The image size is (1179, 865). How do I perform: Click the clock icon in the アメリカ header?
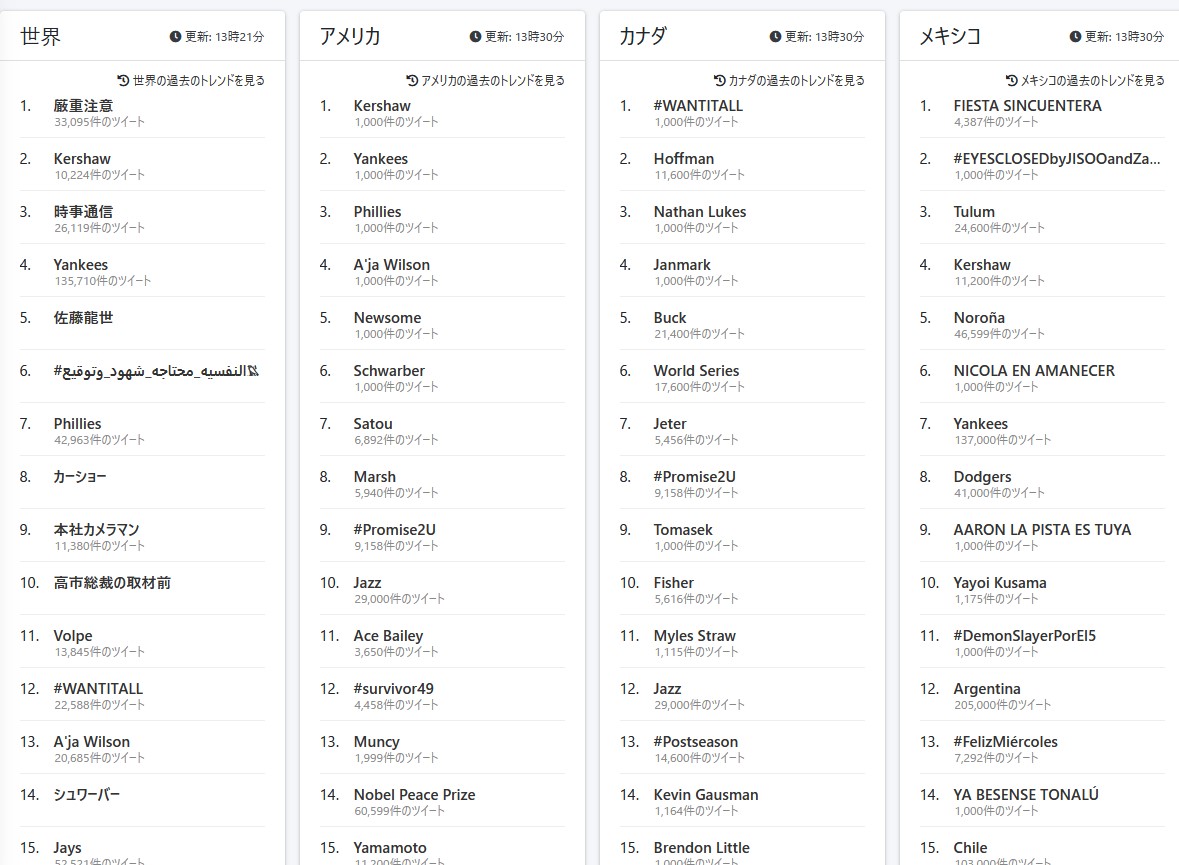pyautogui.click(x=476, y=37)
